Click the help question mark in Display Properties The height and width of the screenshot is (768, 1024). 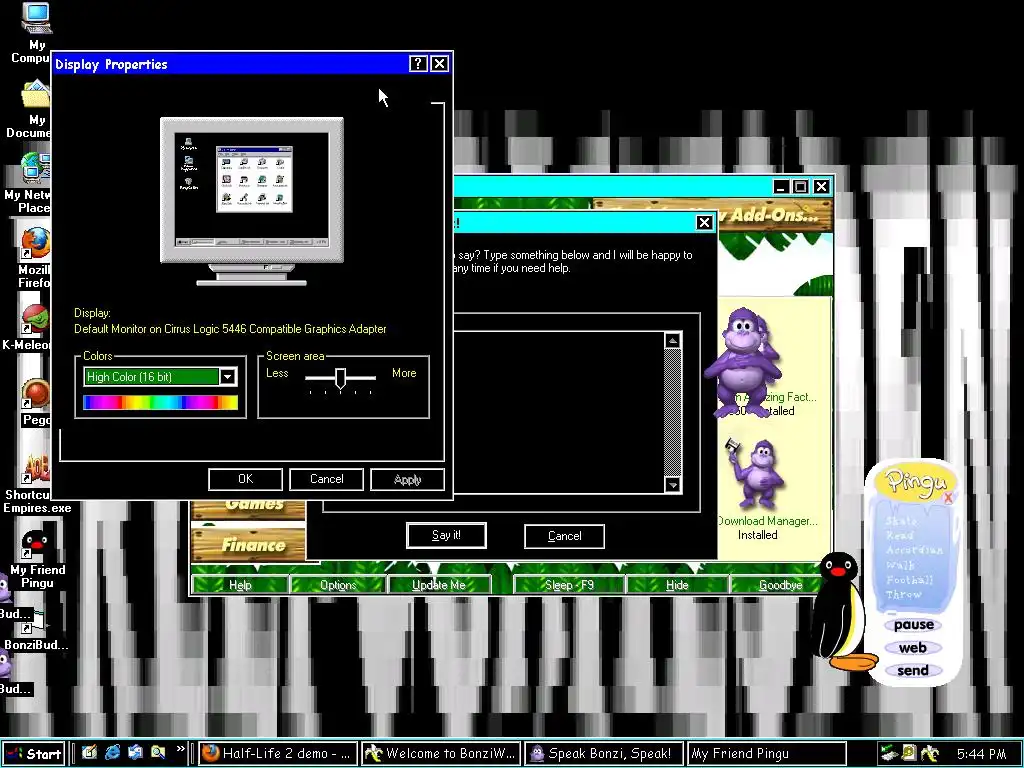tap(418, 63)
